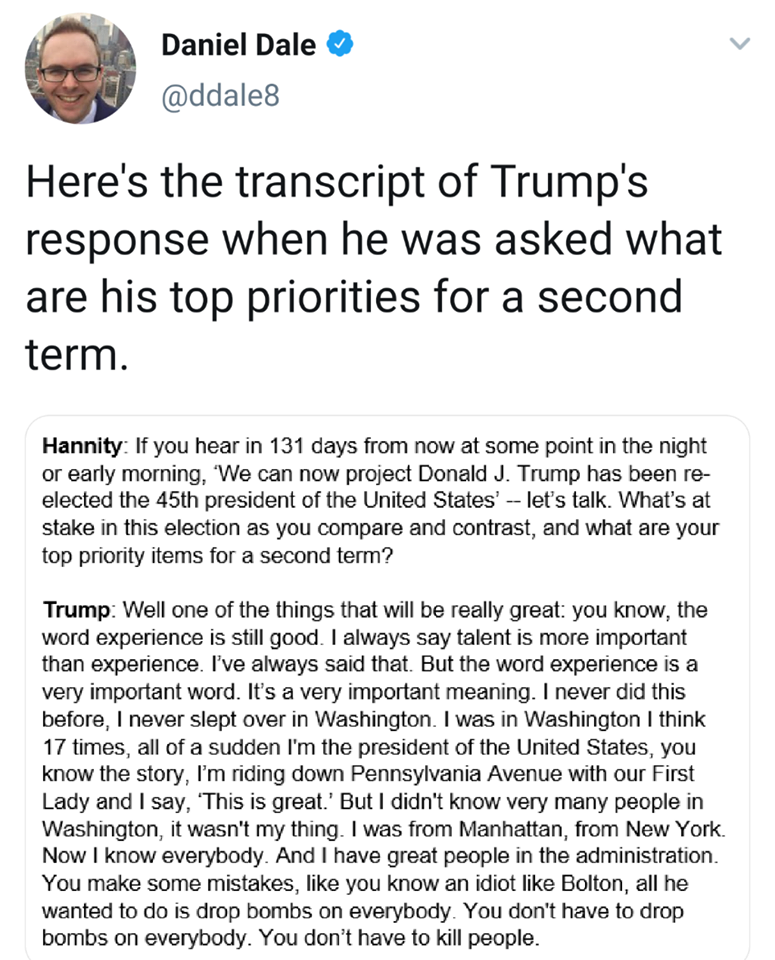Click "top priority items for a second term?"
775x960 pixels.
217,556
